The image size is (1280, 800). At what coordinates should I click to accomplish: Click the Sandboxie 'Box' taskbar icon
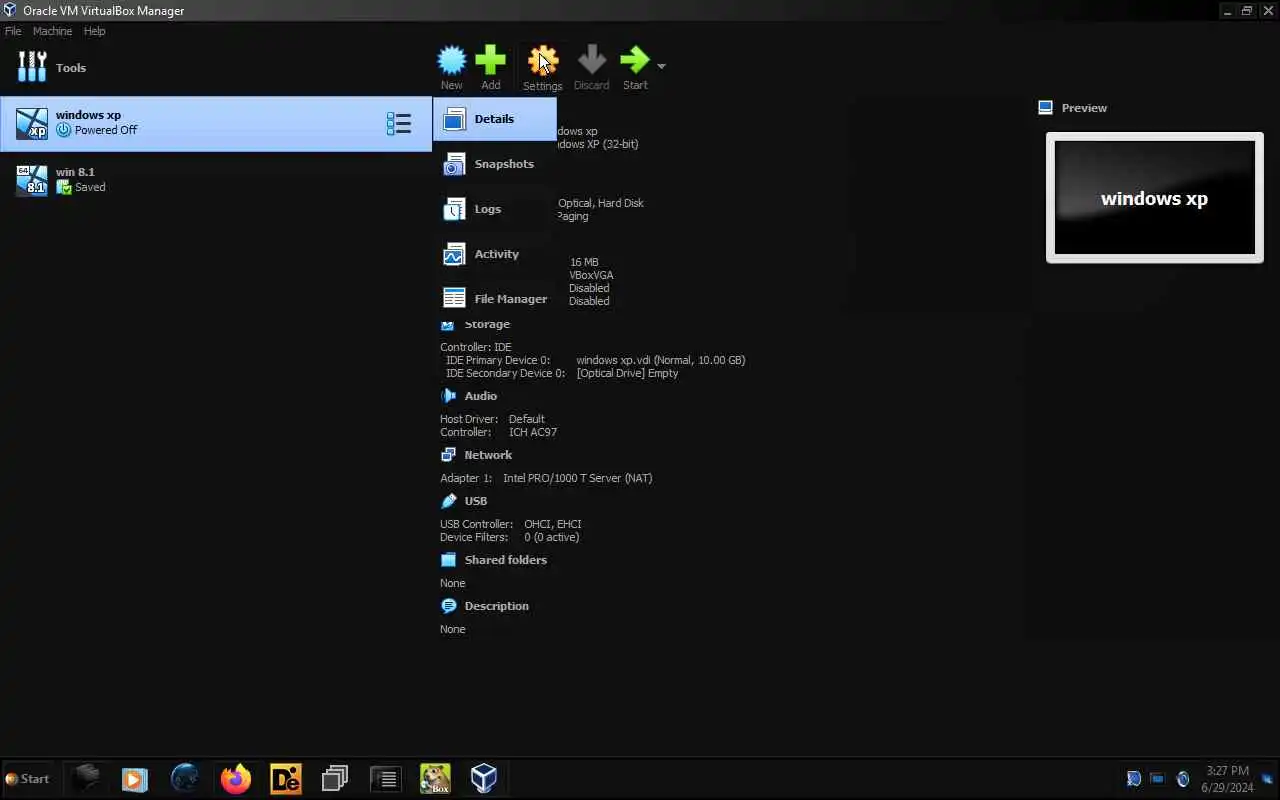tap(435, 778)
